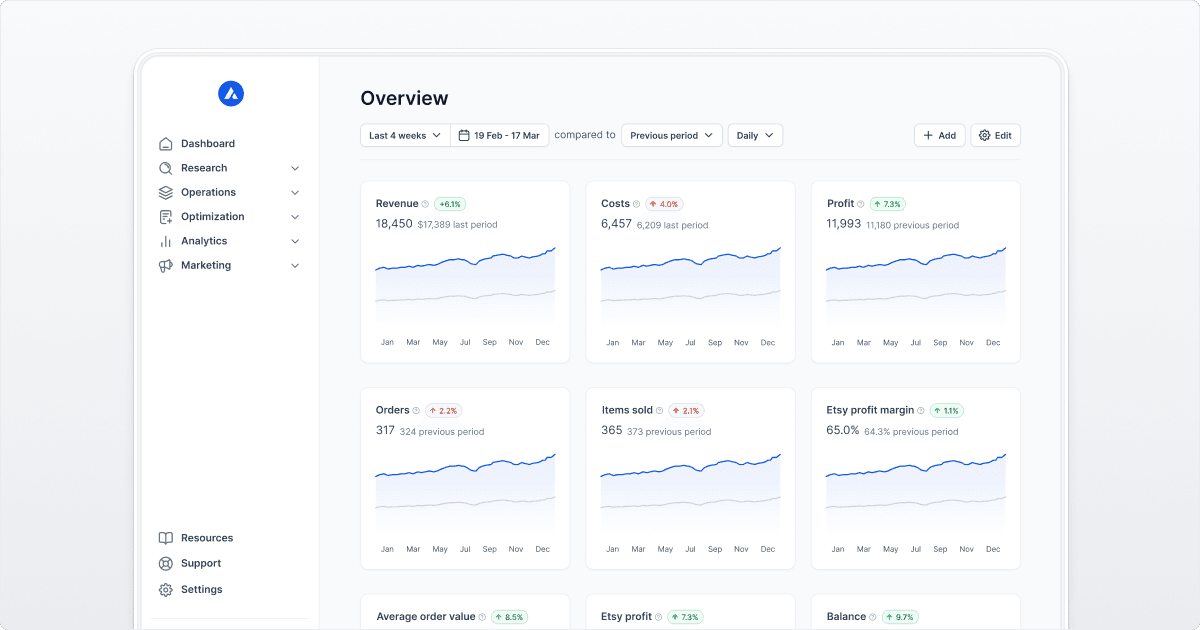Screen dimensions: 1200x630
Task: Click the Orders 2.2% change badge
Action: (444, 411)
